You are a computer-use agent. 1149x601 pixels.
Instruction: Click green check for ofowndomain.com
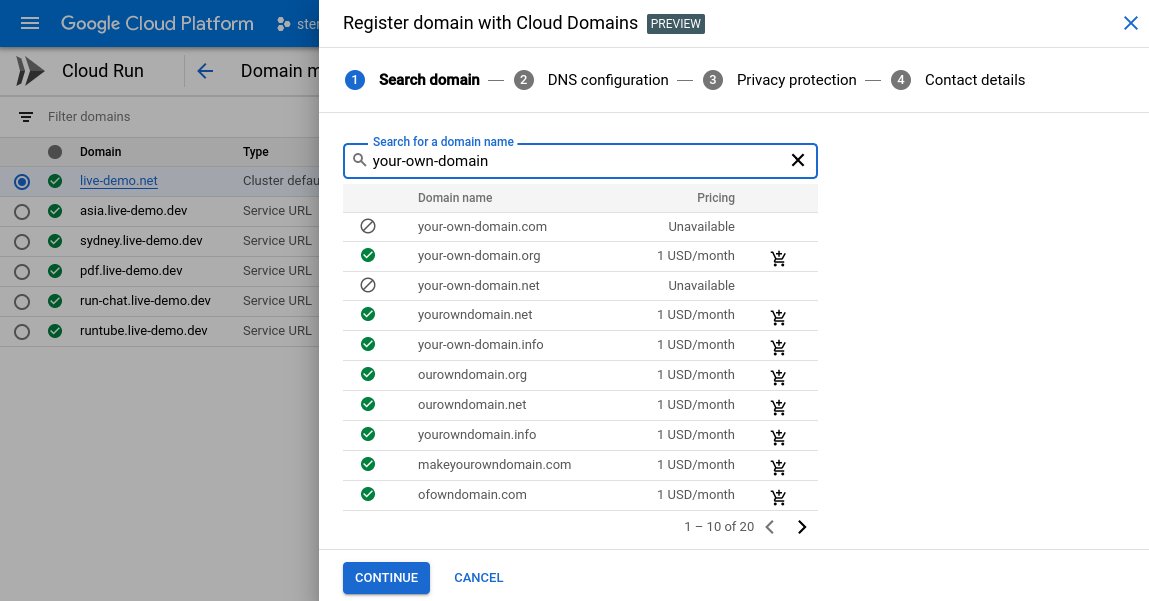pyautogui.click(x=368, y=494)
